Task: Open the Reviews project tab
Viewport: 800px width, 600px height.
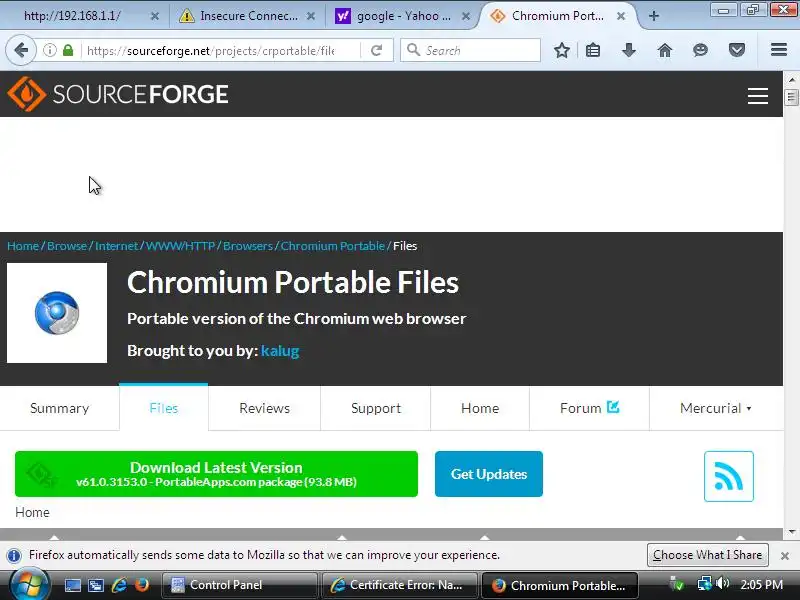Action: [x=264, y=408]
